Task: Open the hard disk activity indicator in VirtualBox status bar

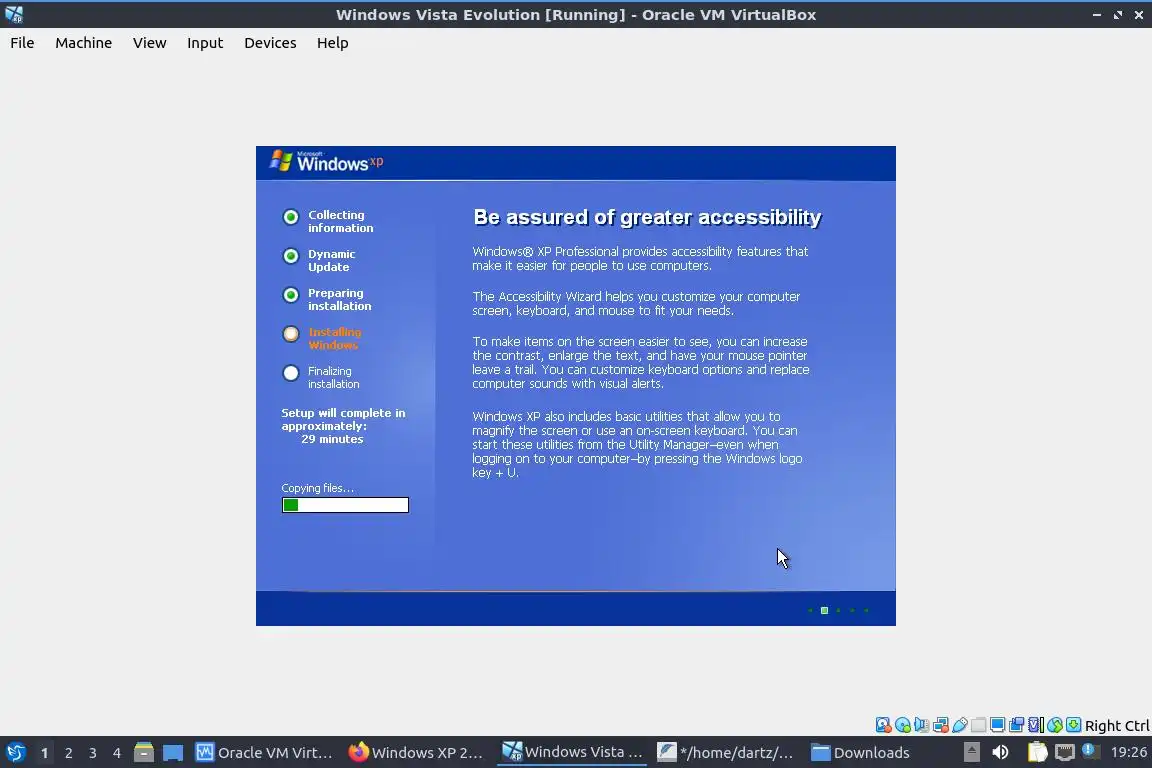Action: [x=883, y=725]
